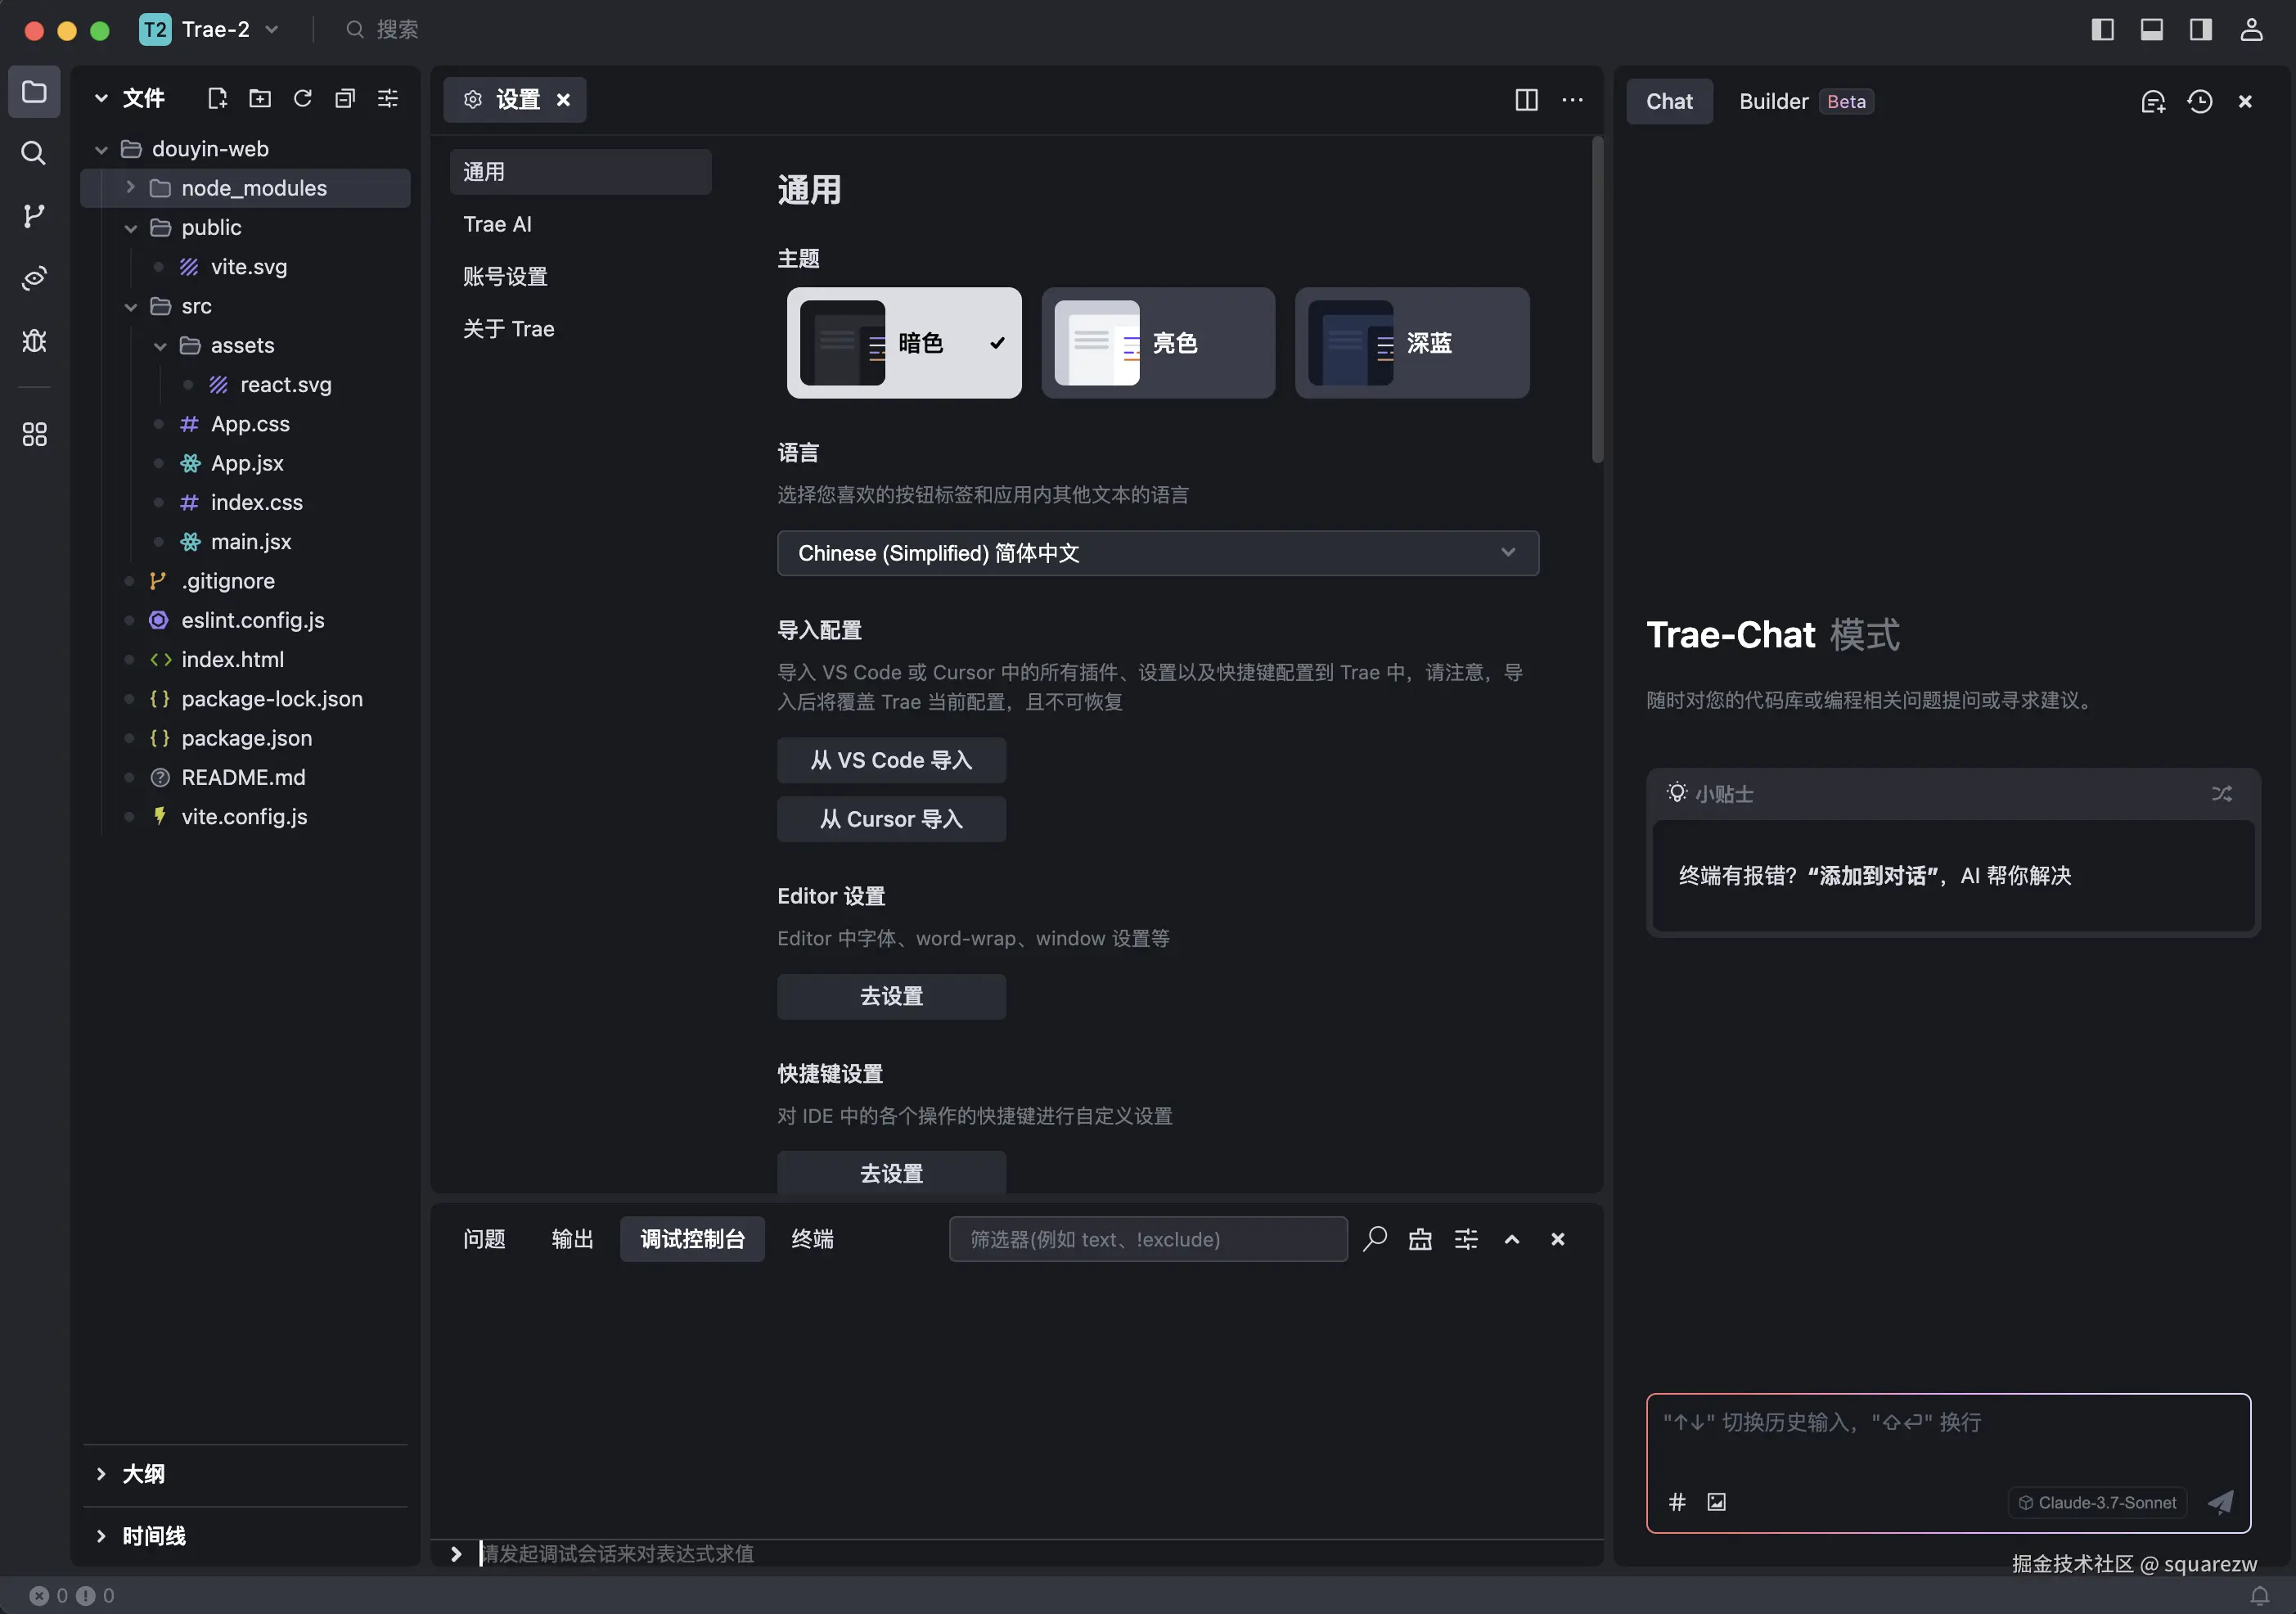The image size is (2296, 1614).
Task: Click the new file icon in explorer
Action: click(217, 98)
